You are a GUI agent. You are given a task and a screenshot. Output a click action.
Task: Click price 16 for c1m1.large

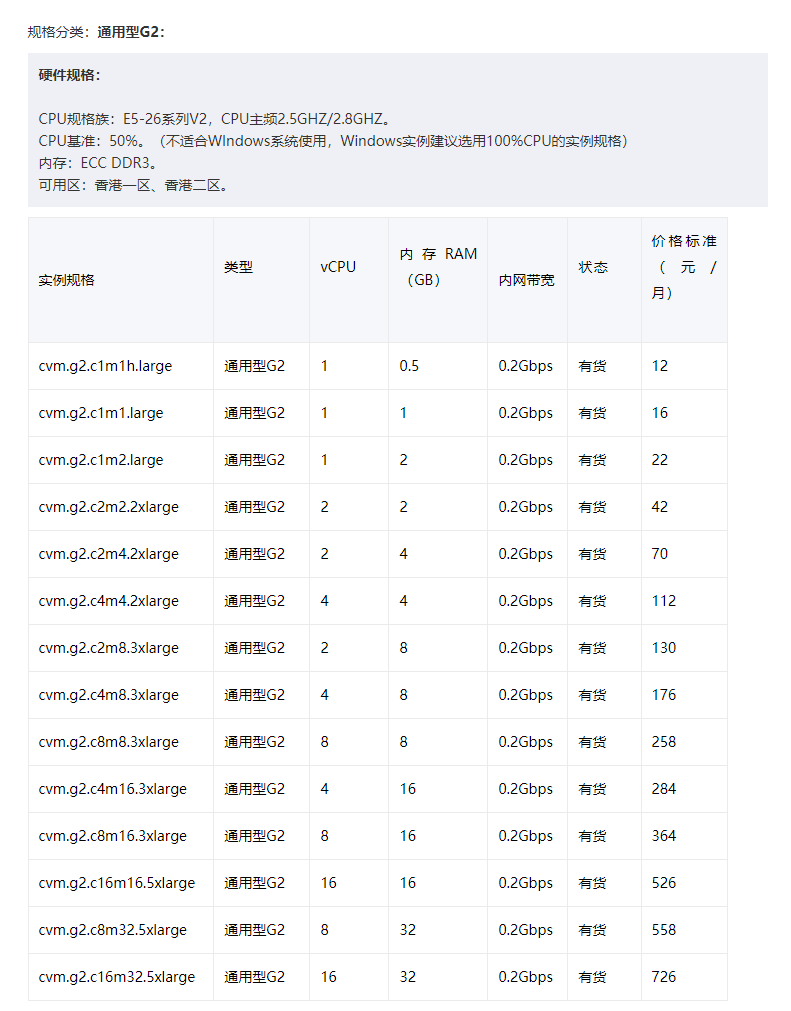[x=659, y=413]
